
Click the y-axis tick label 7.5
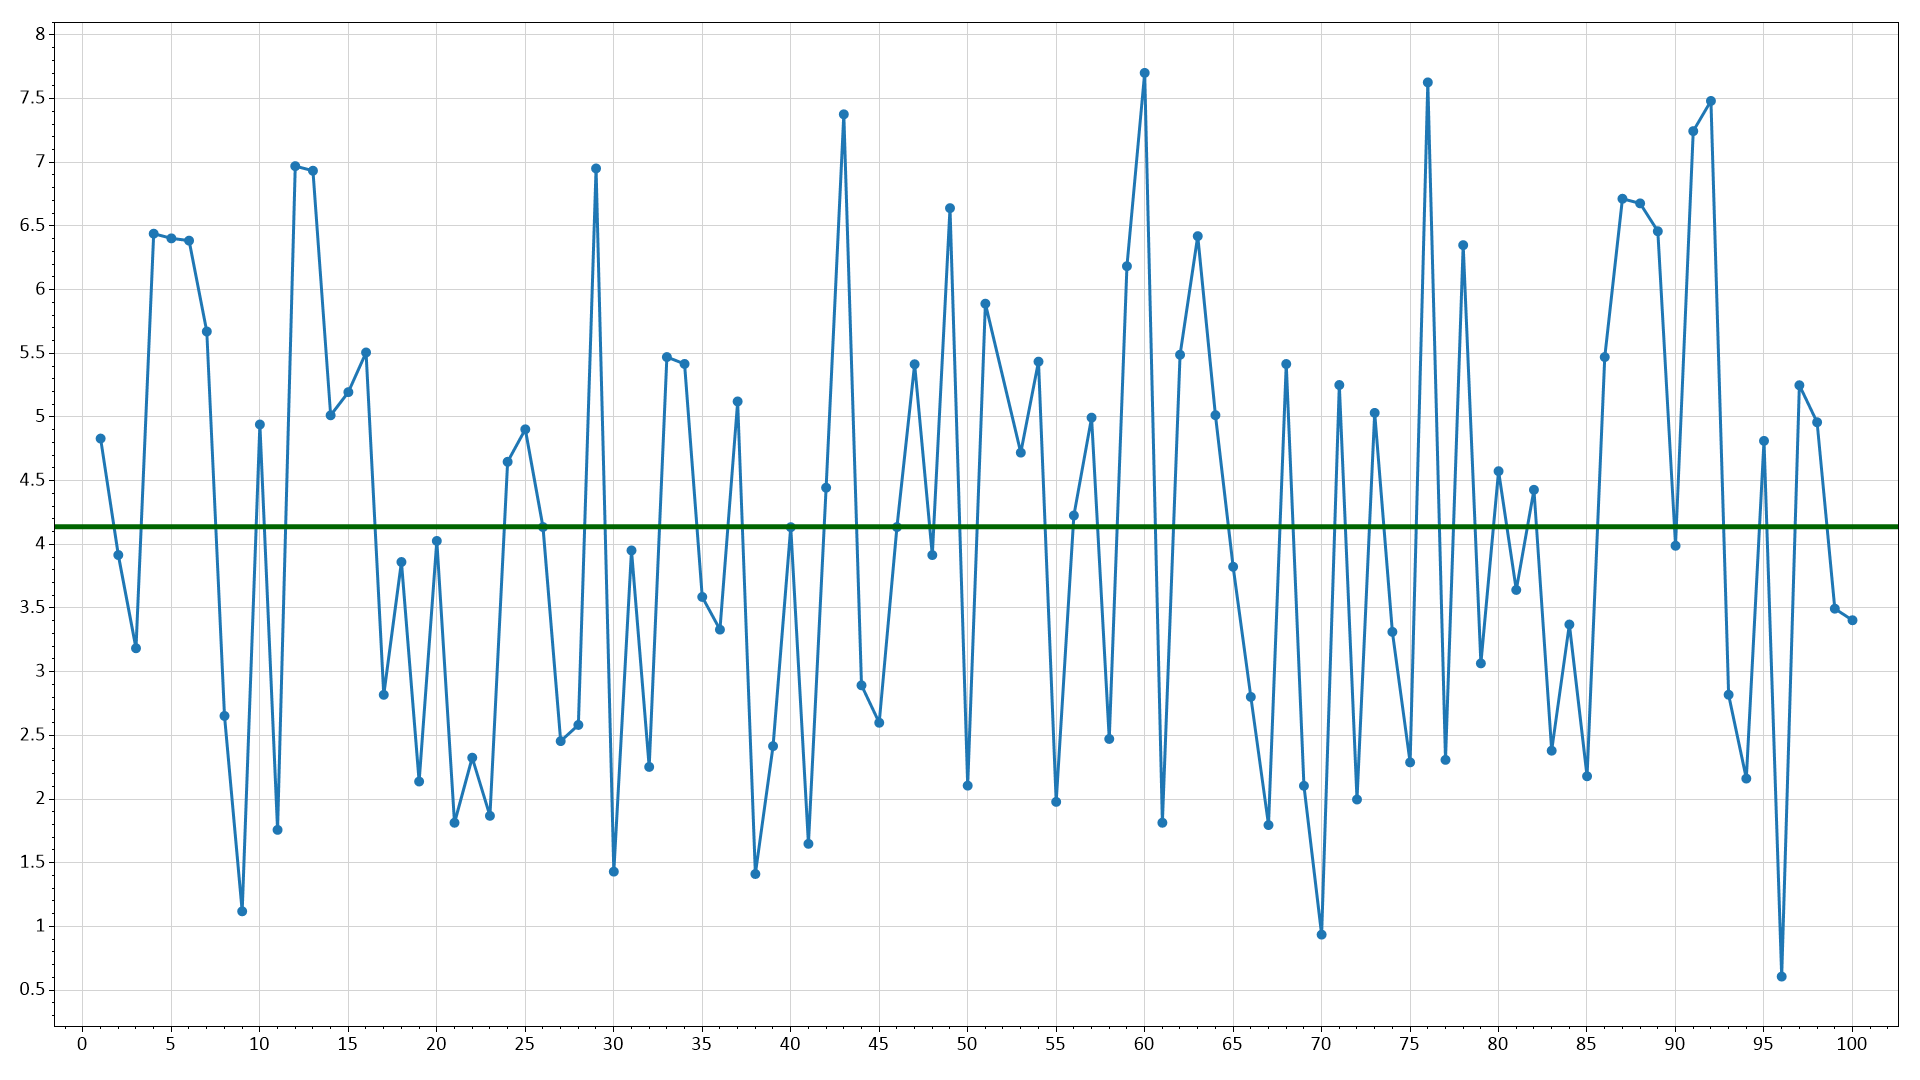point(33,98)
